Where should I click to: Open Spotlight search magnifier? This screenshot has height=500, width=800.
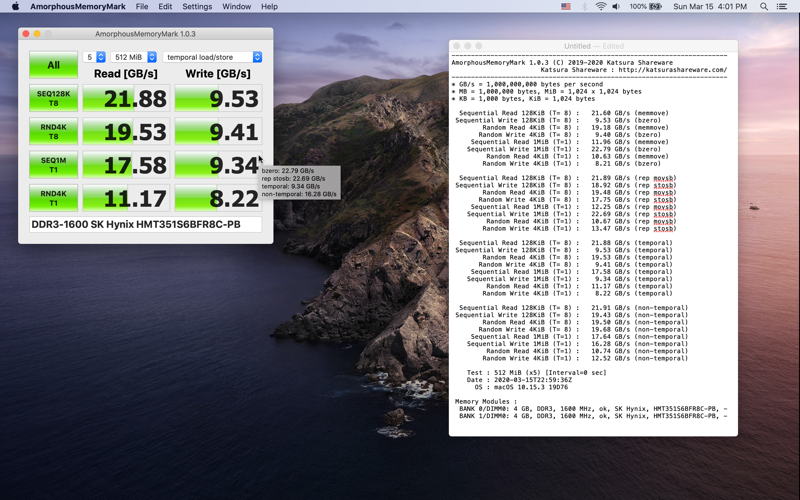[x=764, y=7]
